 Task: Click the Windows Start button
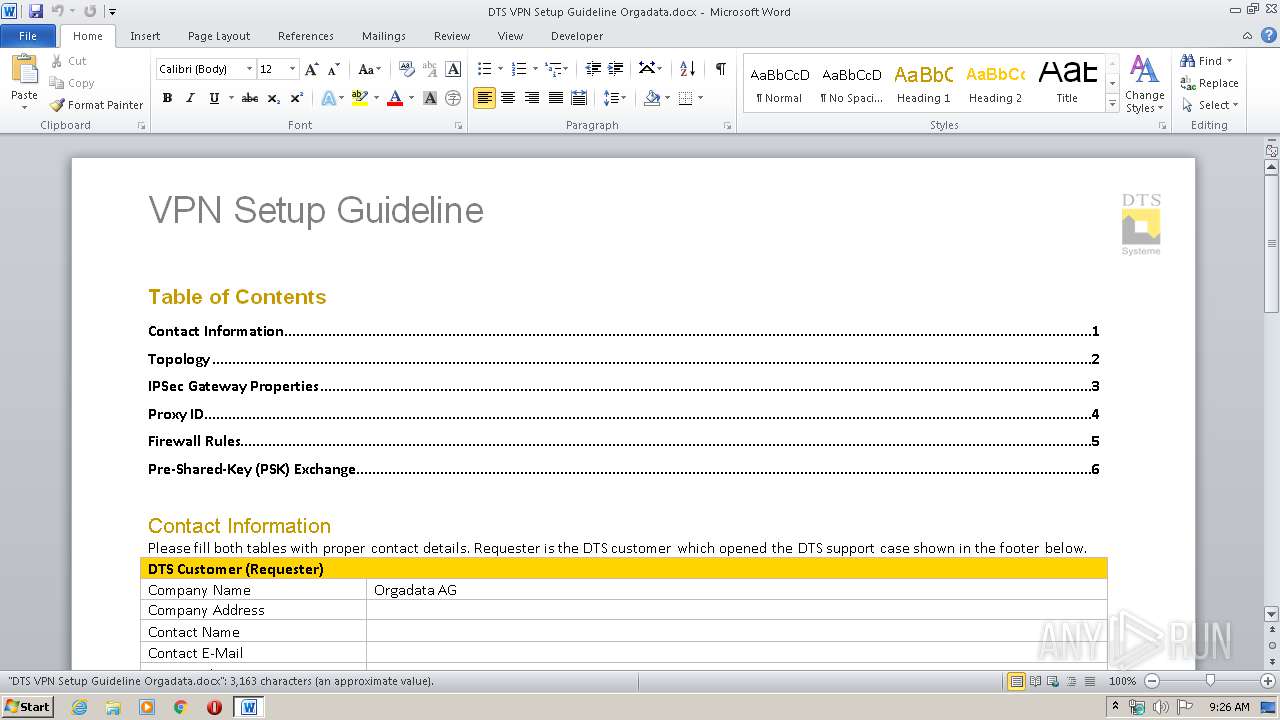27,706
